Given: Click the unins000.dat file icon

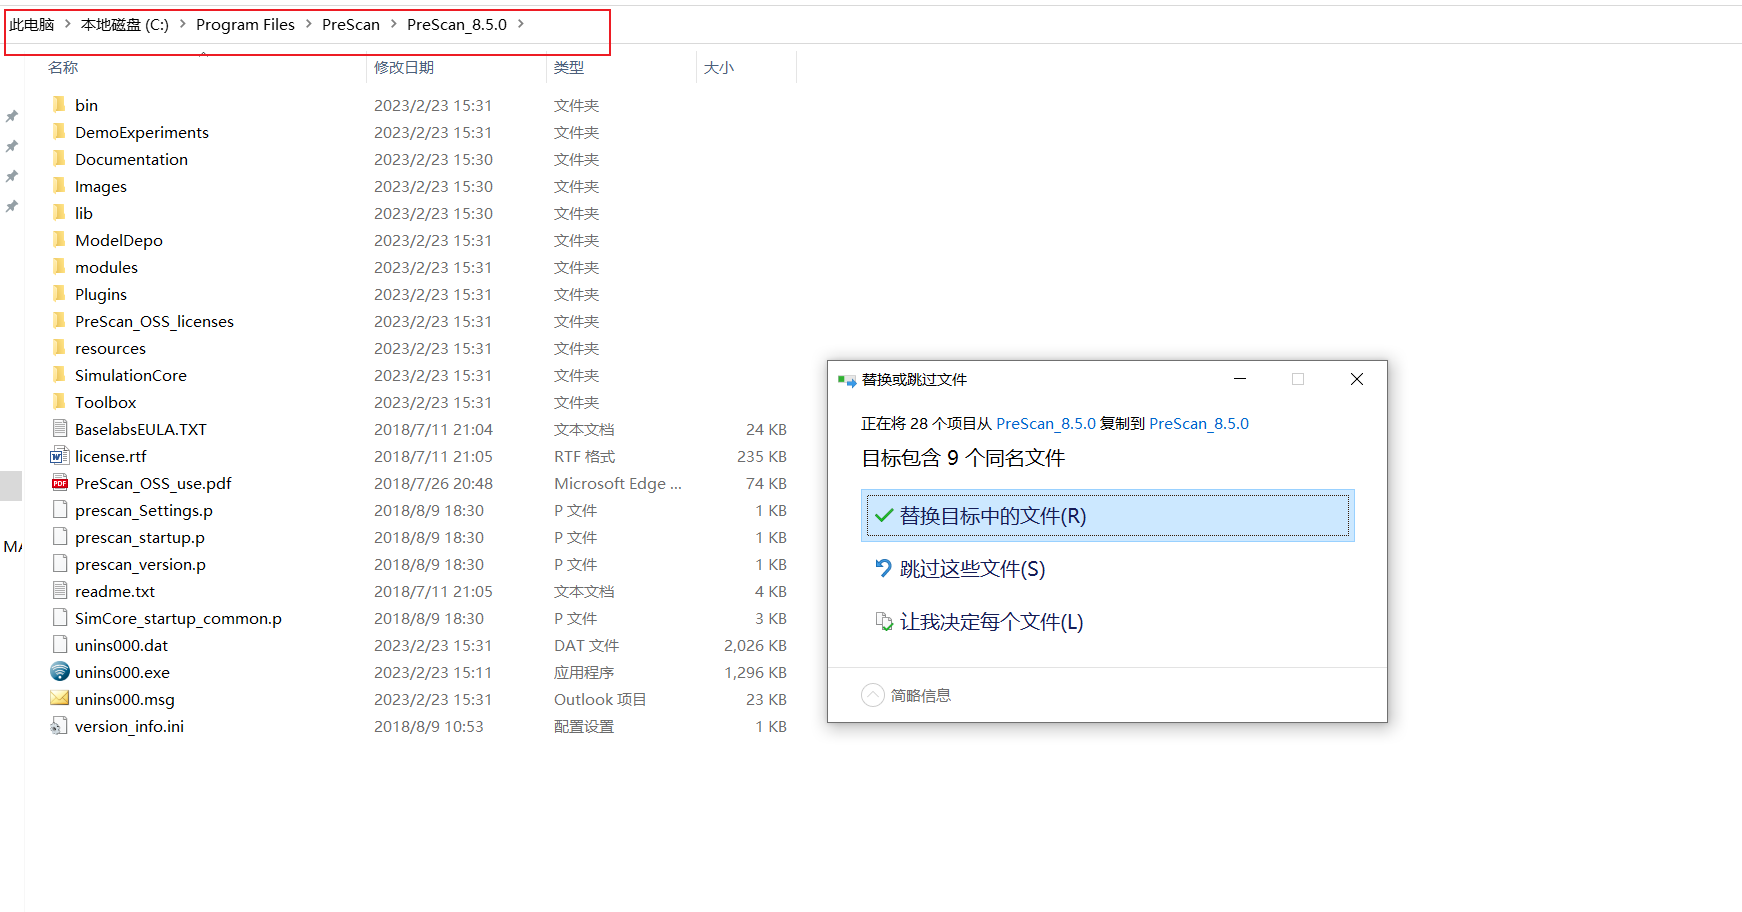Looking at the screenshot, I should [x=60, y=644].
